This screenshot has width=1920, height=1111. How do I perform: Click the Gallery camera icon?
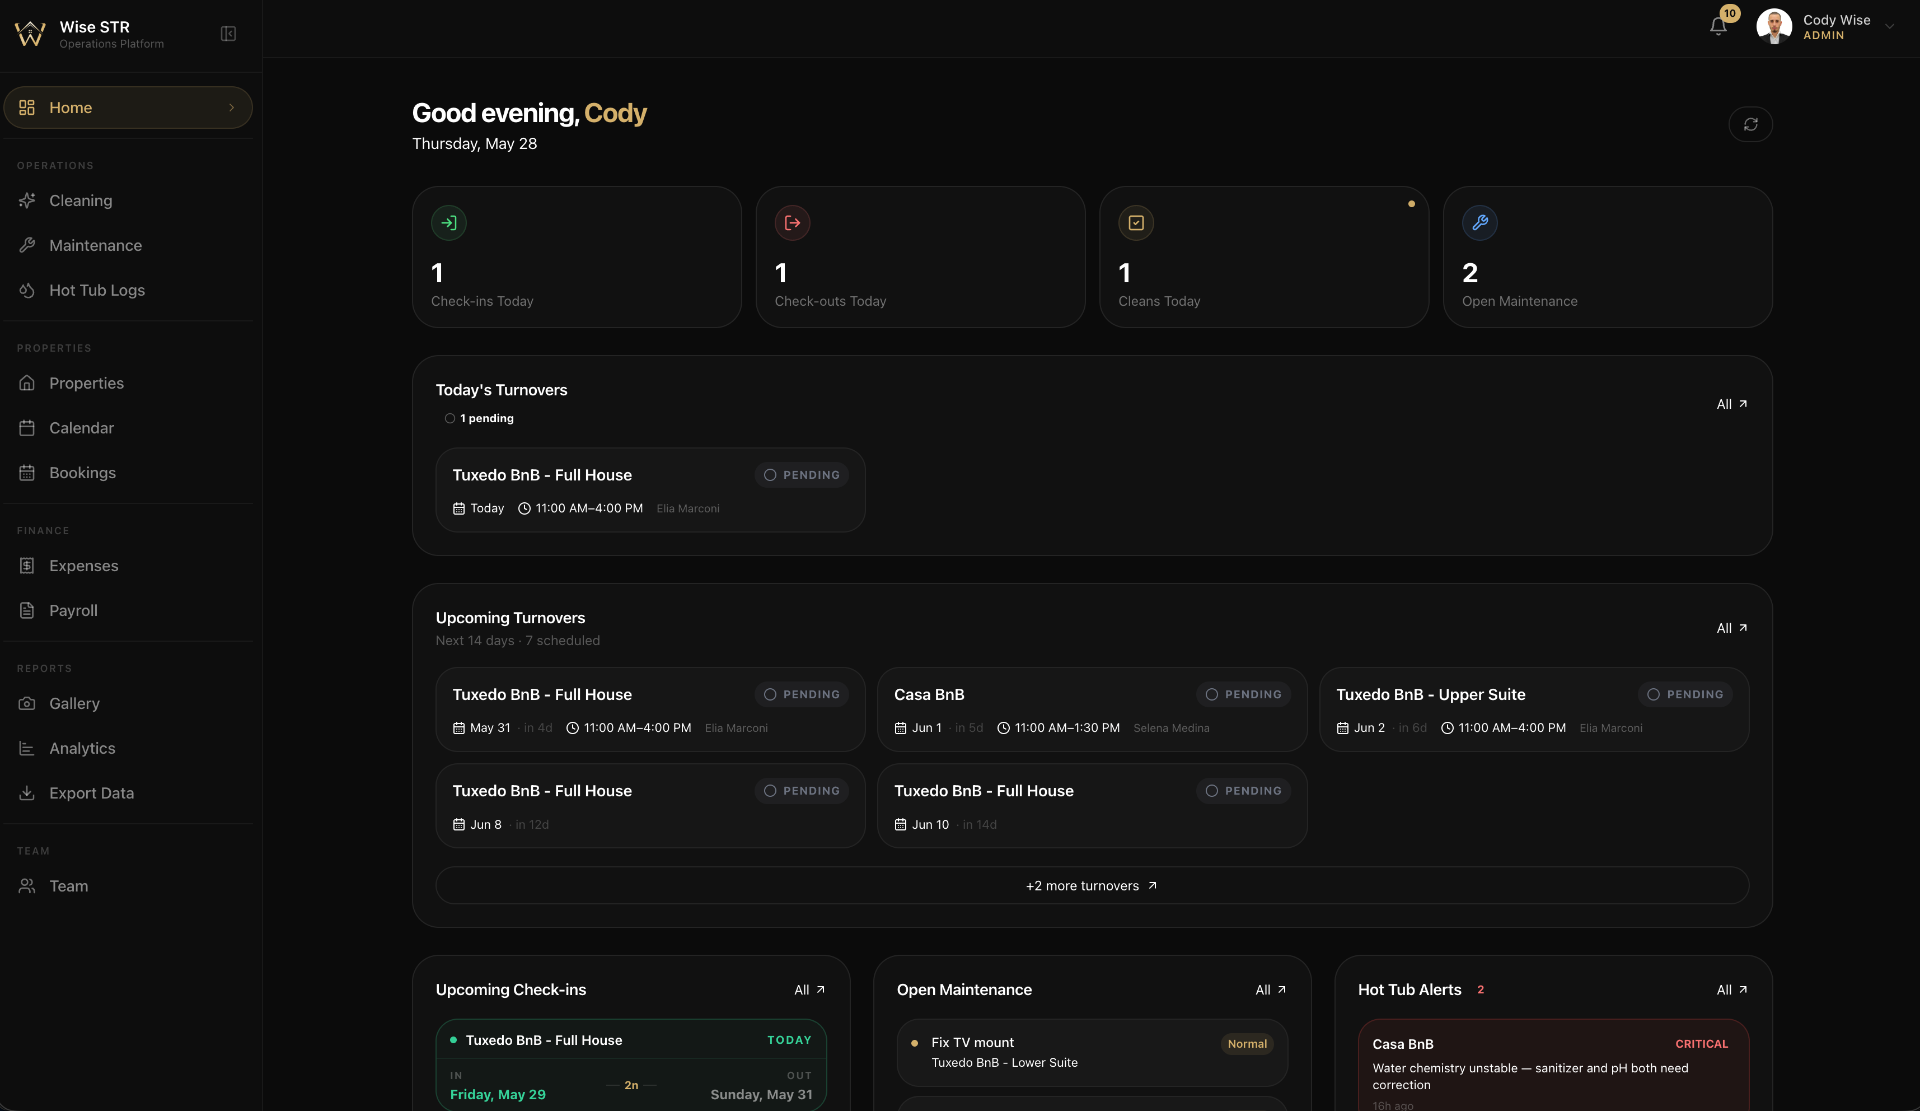27,704
